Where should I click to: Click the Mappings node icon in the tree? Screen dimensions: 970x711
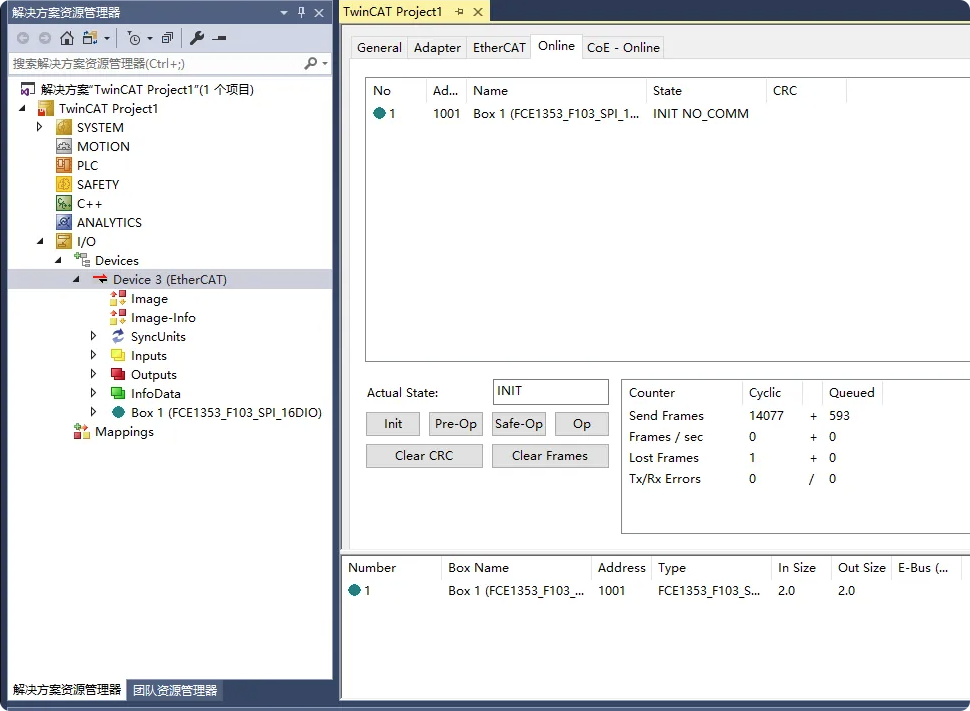[x=82, y=432]
